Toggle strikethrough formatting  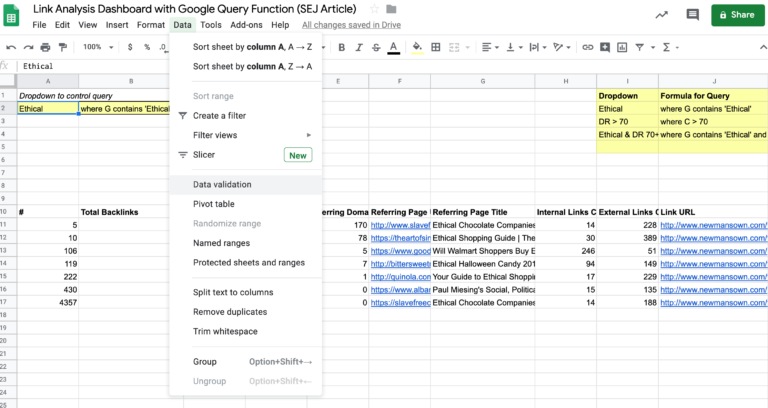[375, 47]
